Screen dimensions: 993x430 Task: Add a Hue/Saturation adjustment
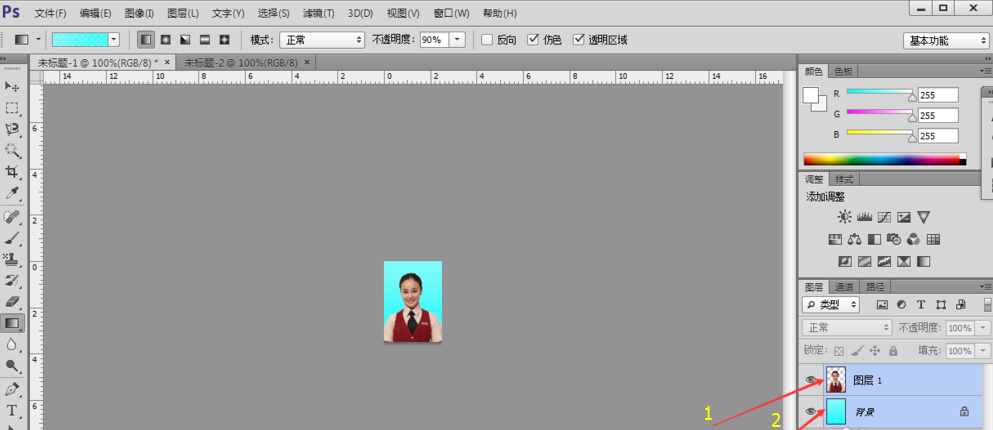click(835, 239)
